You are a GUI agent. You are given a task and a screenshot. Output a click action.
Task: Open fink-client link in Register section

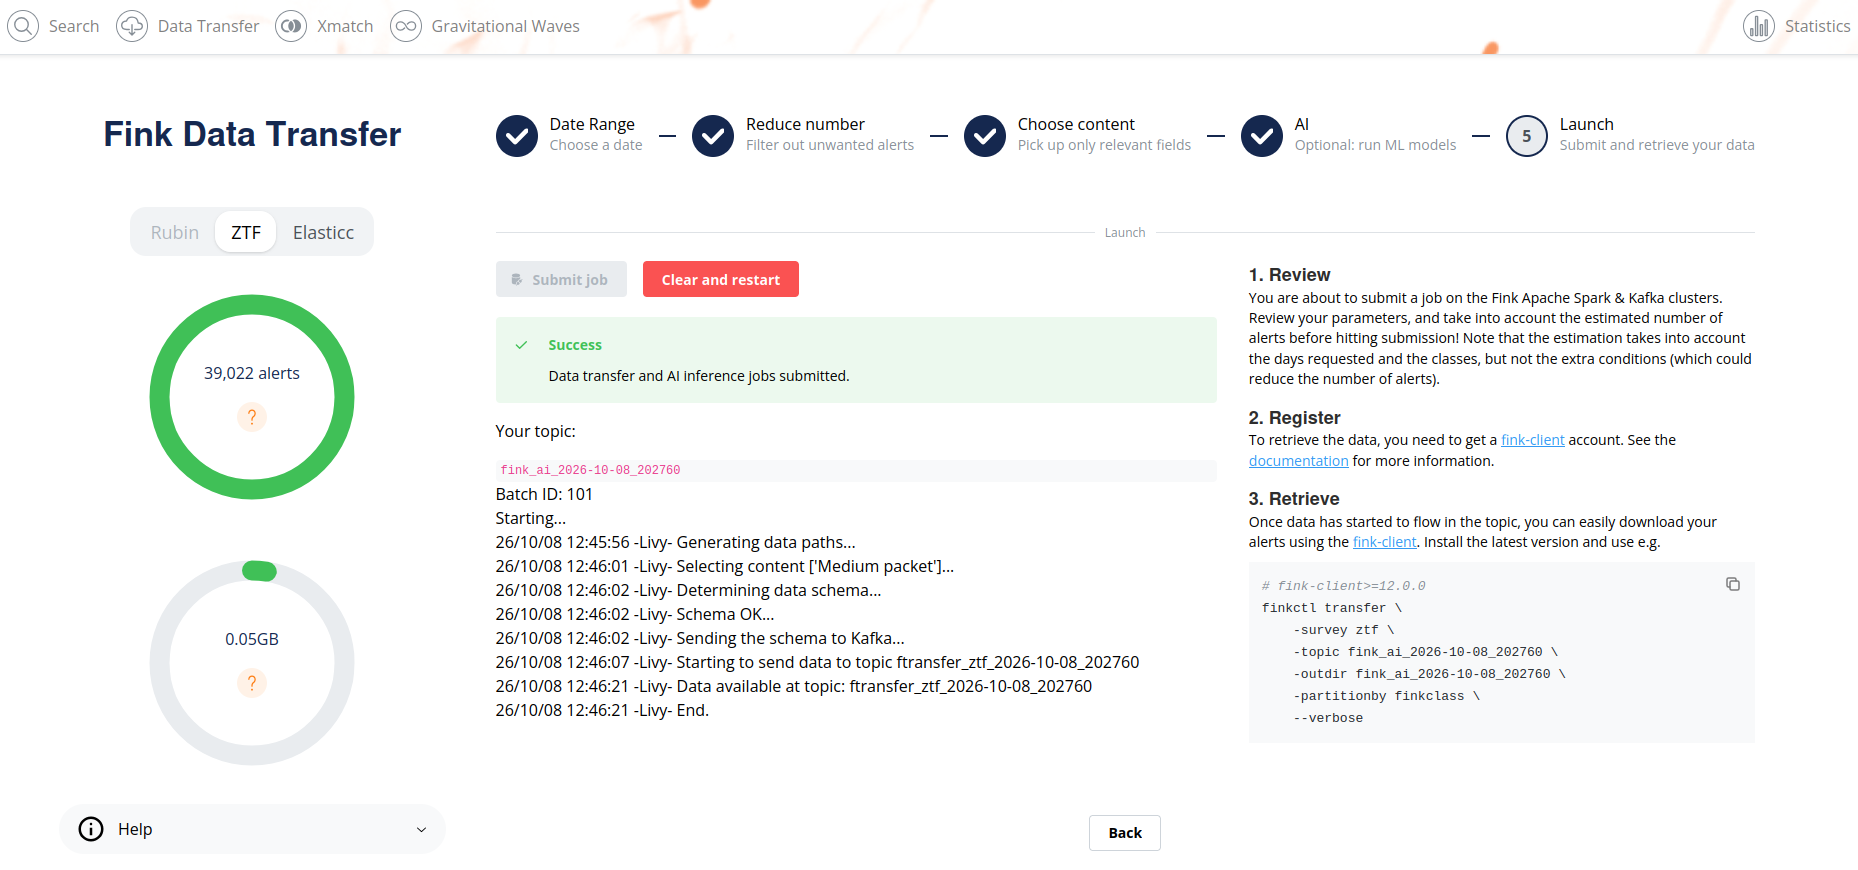(1533, 440)
